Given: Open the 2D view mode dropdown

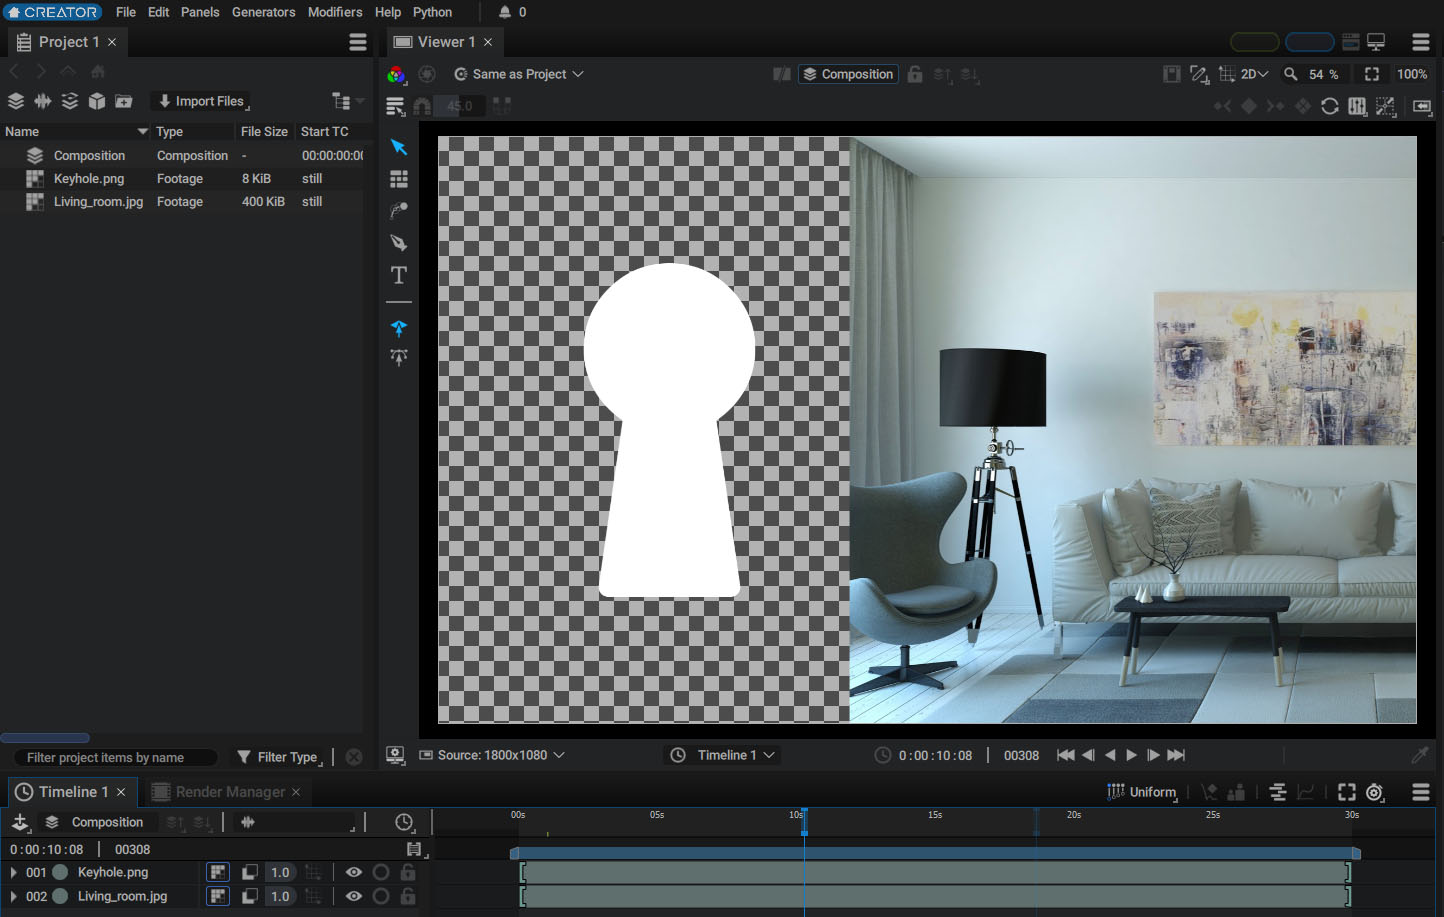Looking at the screenshot, I should point(1254,74).
